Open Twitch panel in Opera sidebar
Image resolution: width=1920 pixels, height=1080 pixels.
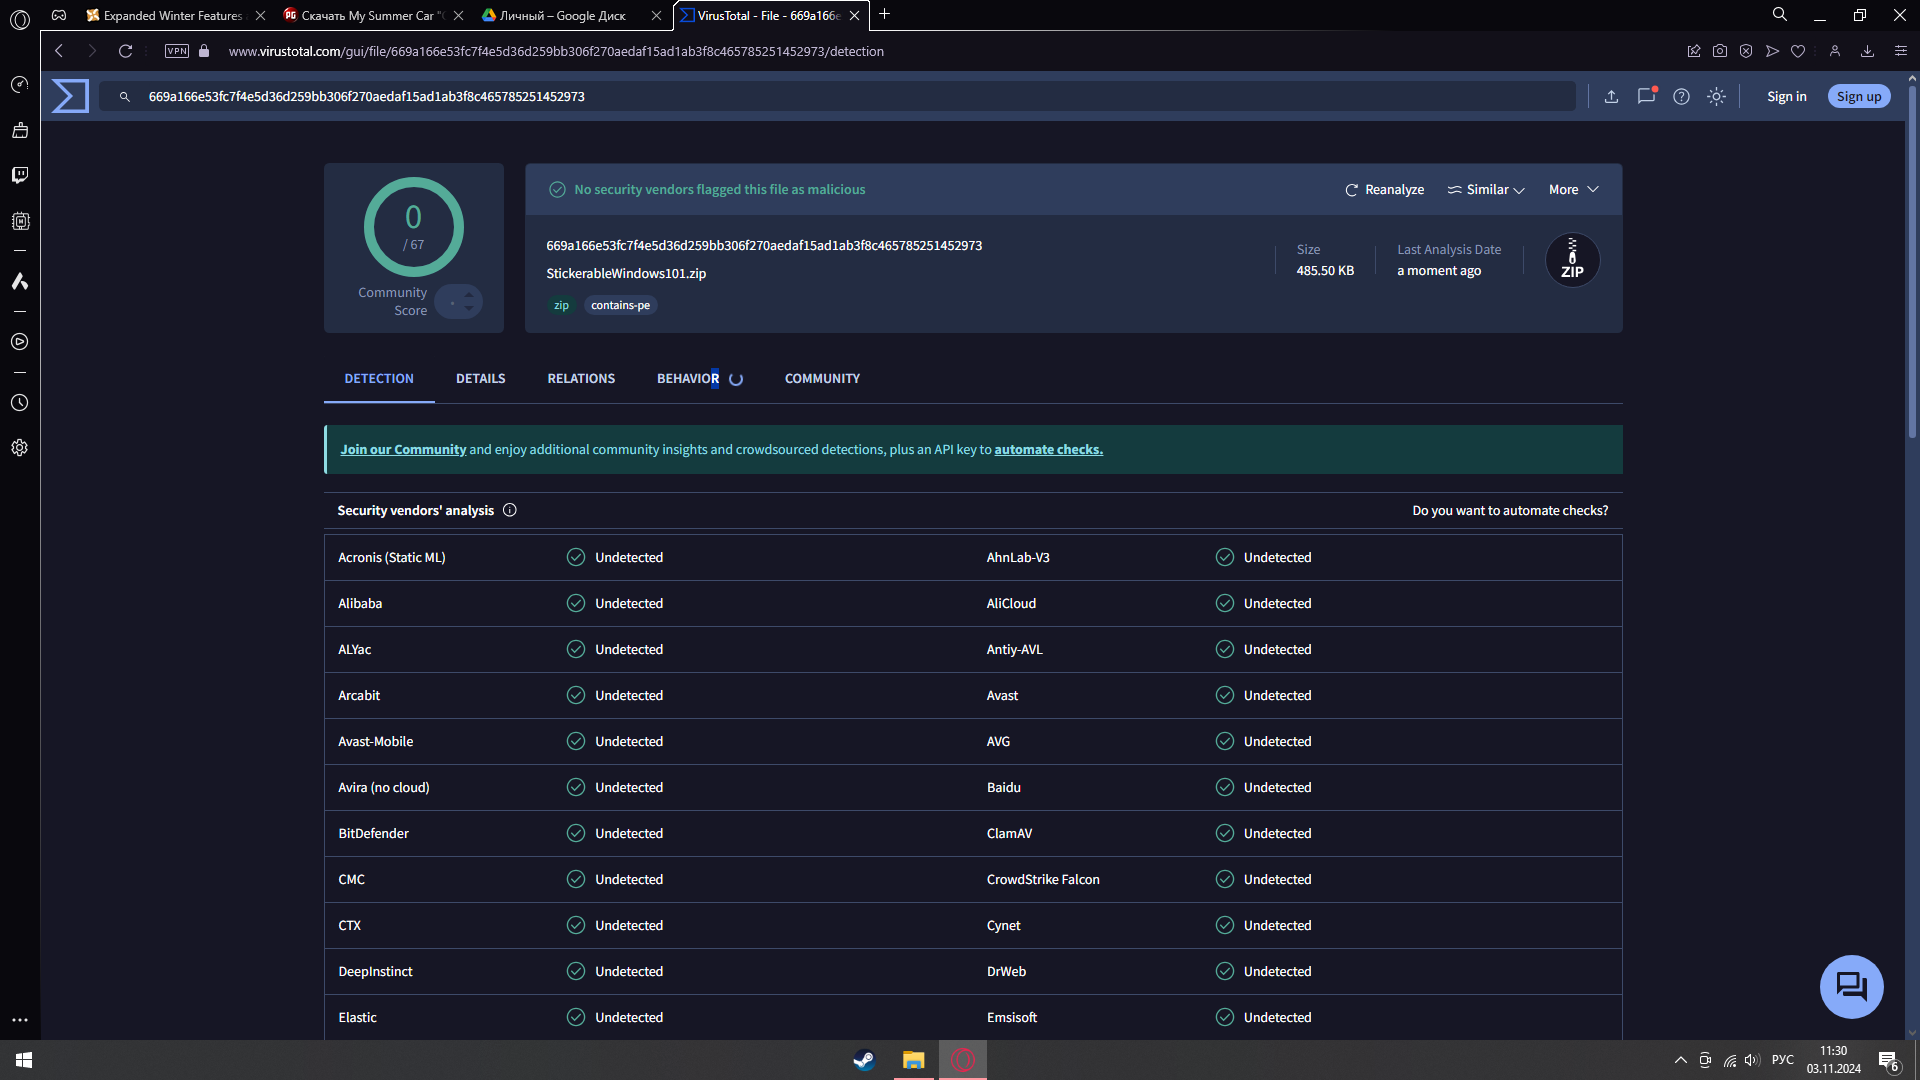[x=20, y=175]
